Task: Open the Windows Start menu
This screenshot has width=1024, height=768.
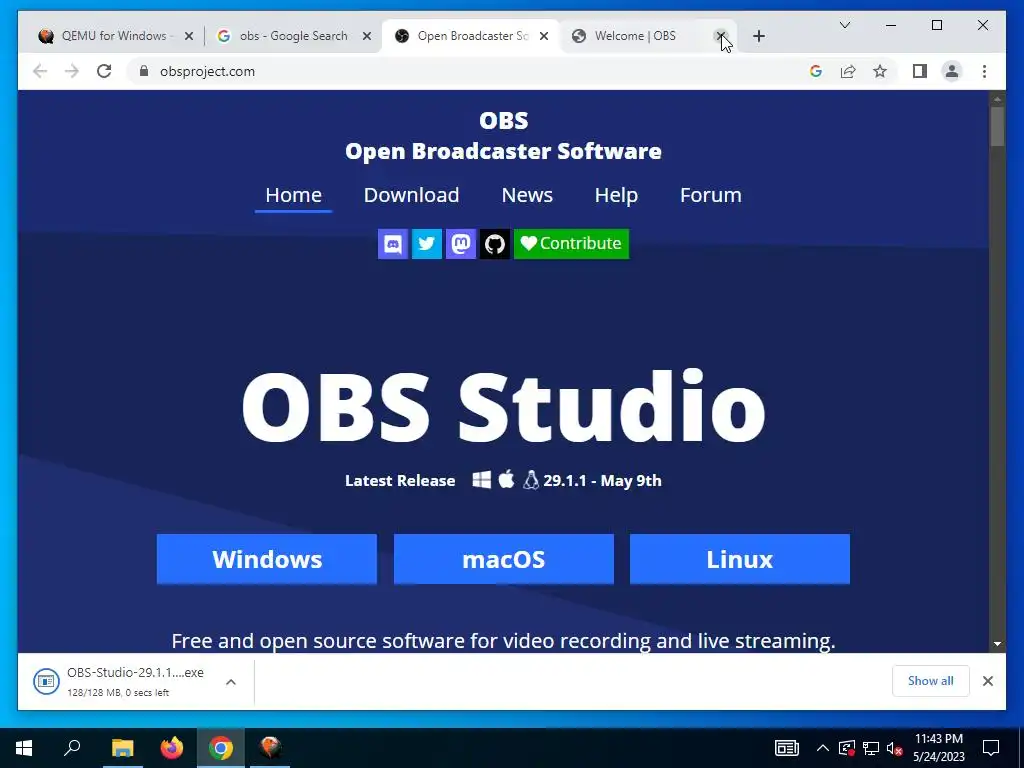Action: pyautogui.click(x=24, y=748)
